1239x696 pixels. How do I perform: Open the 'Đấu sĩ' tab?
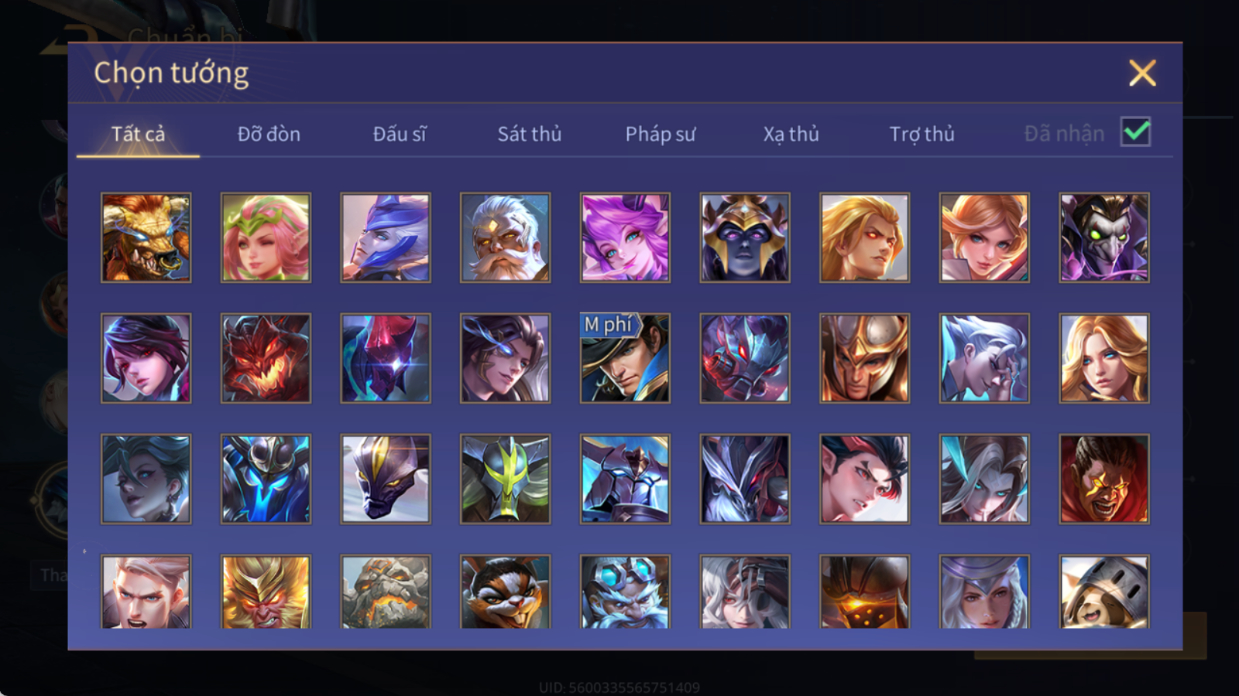coord(399,134)
